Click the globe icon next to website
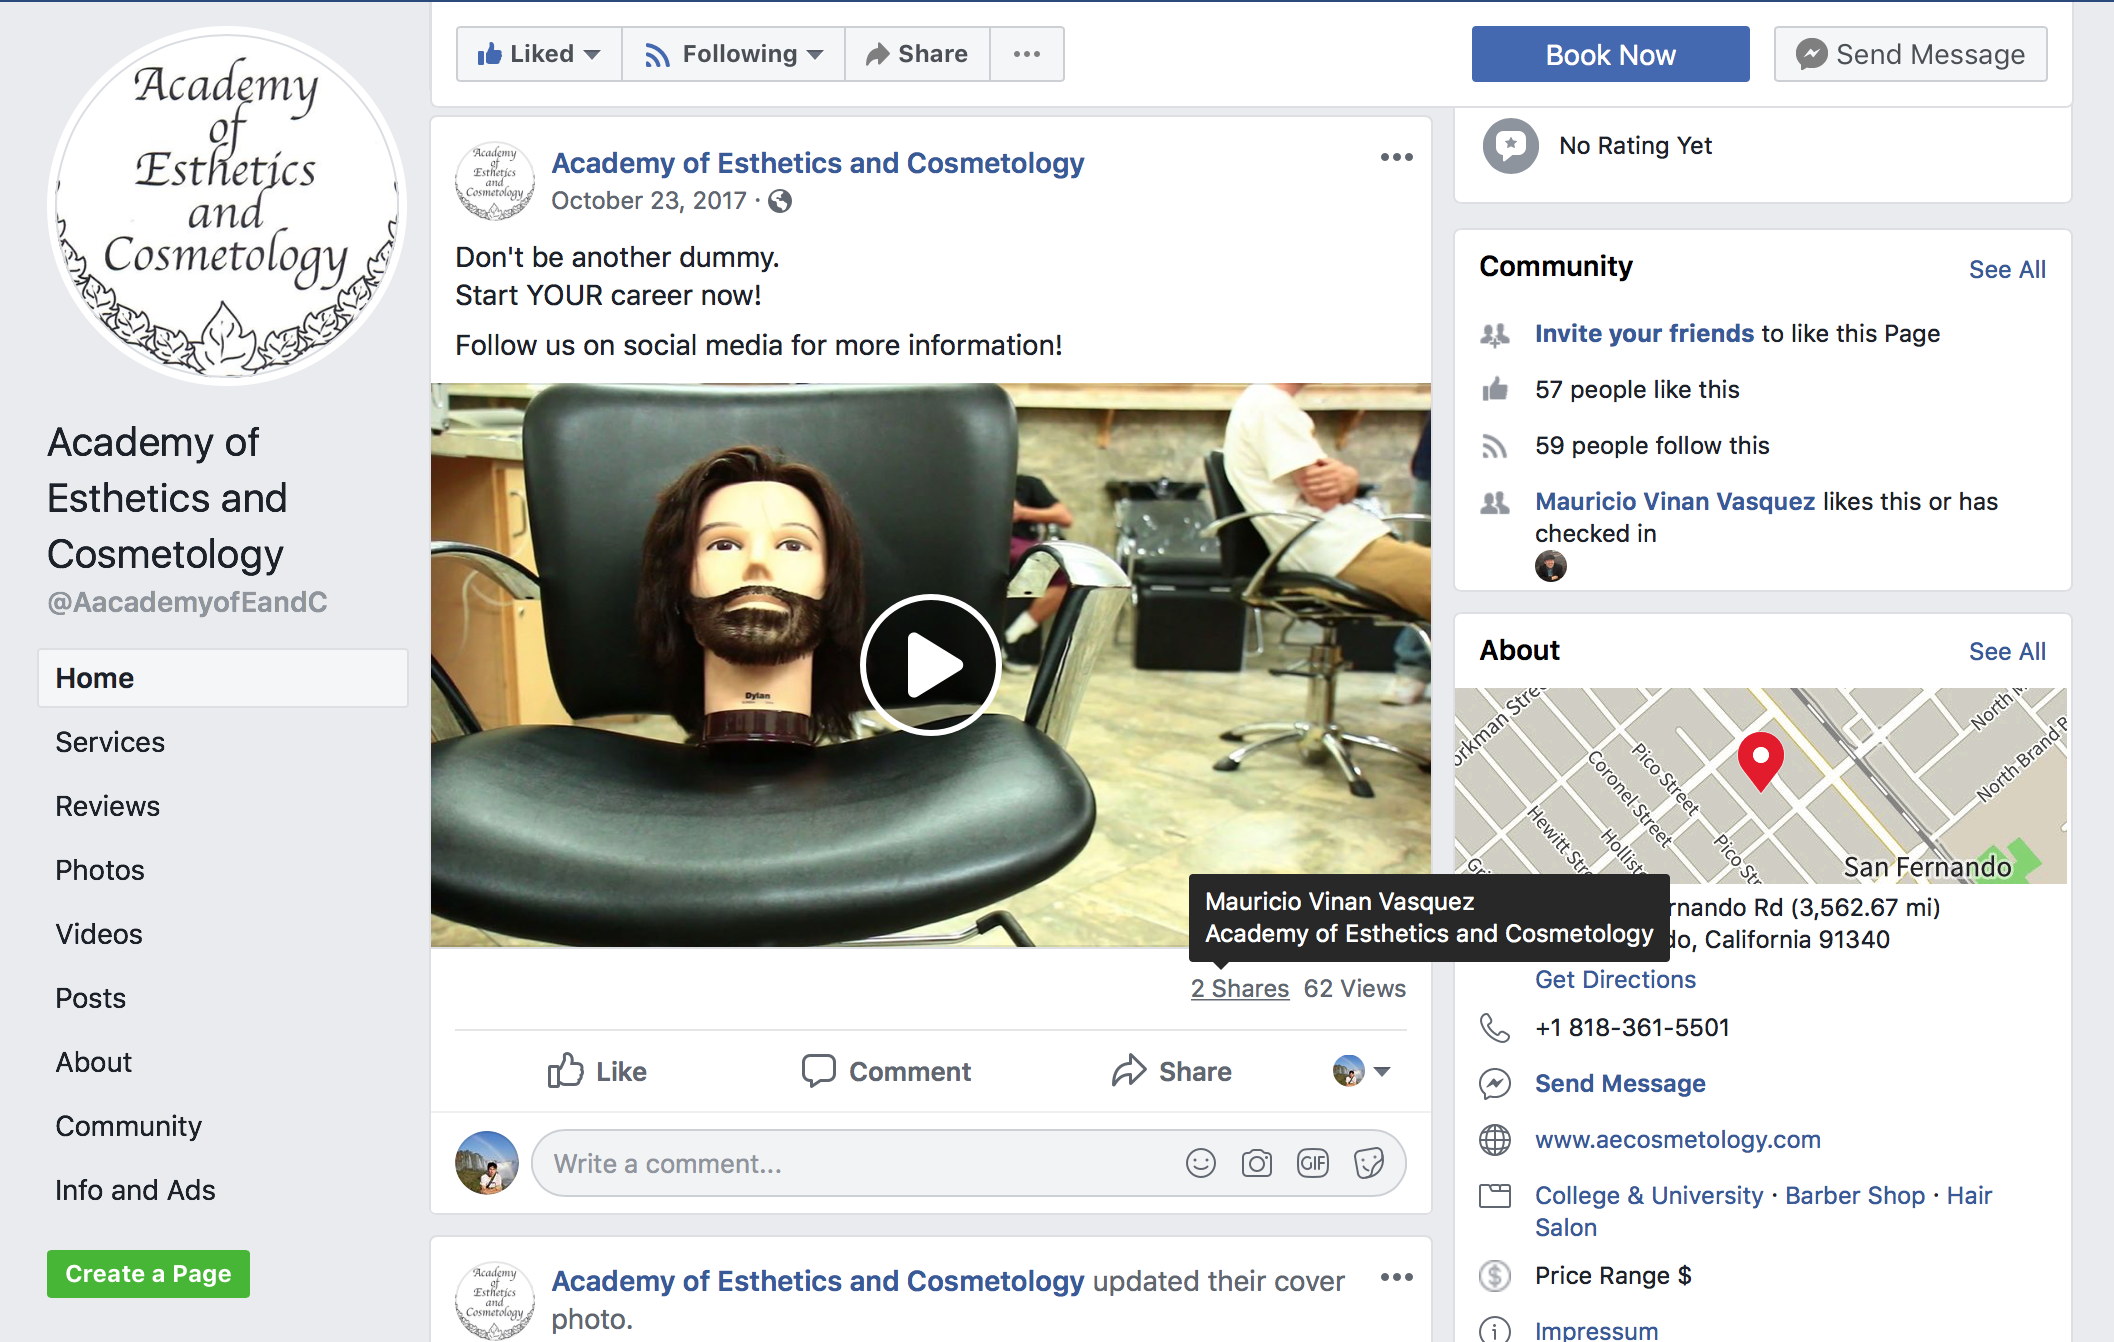2114x1342 pixels. tap(1494, 1140)
